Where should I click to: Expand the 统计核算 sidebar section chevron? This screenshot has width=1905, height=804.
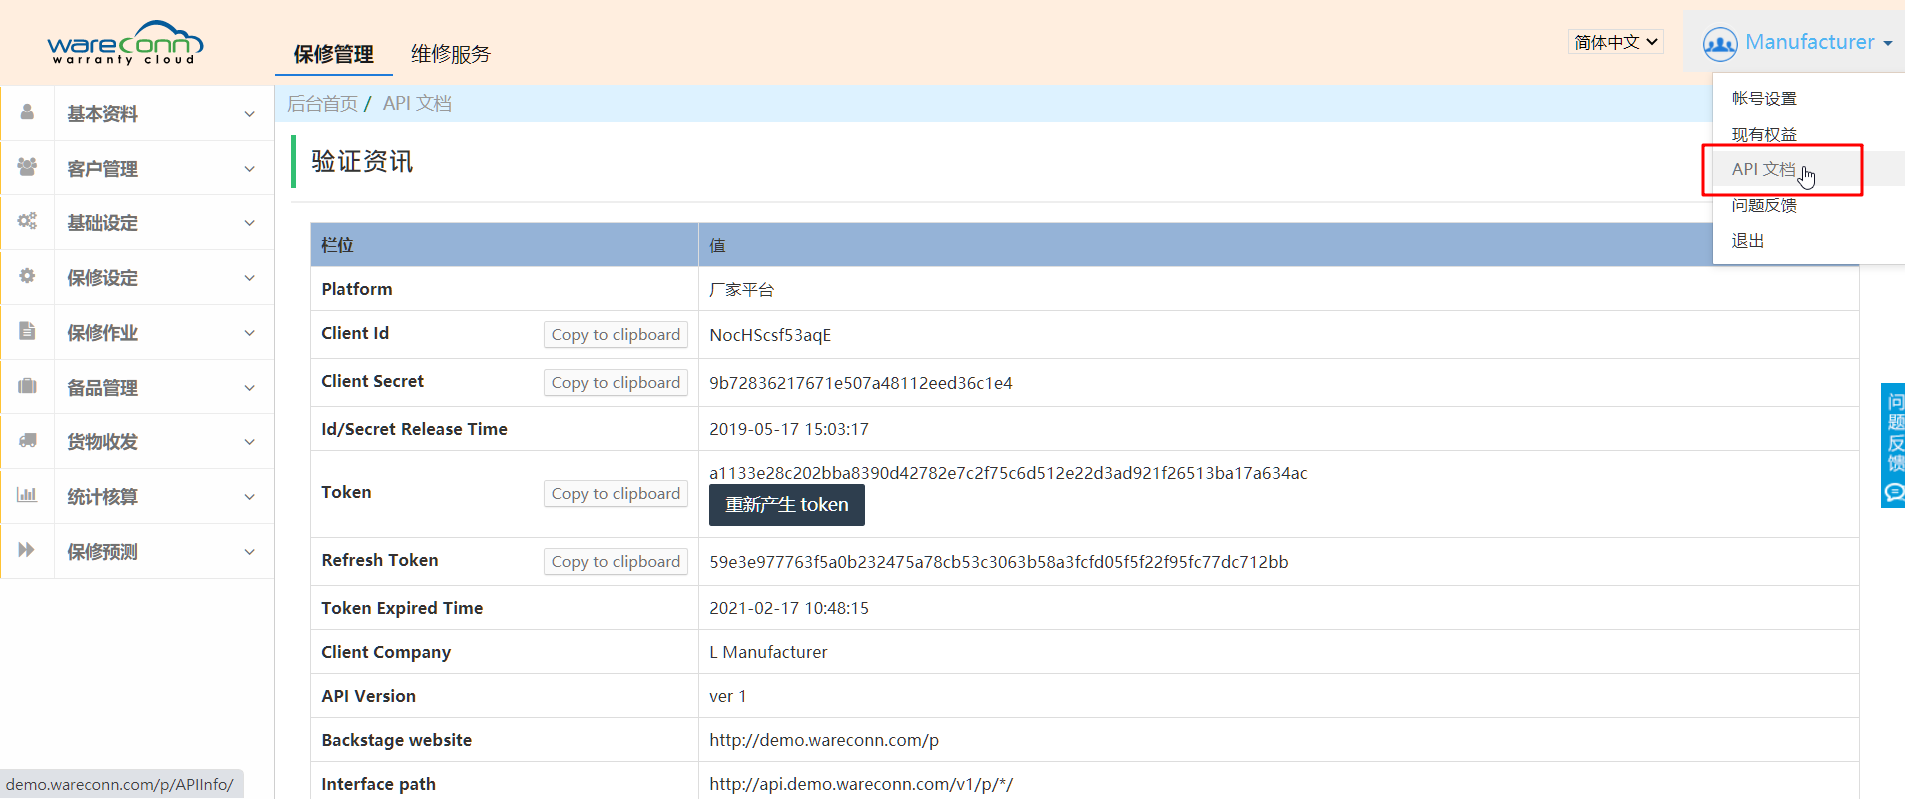point(249,497)
